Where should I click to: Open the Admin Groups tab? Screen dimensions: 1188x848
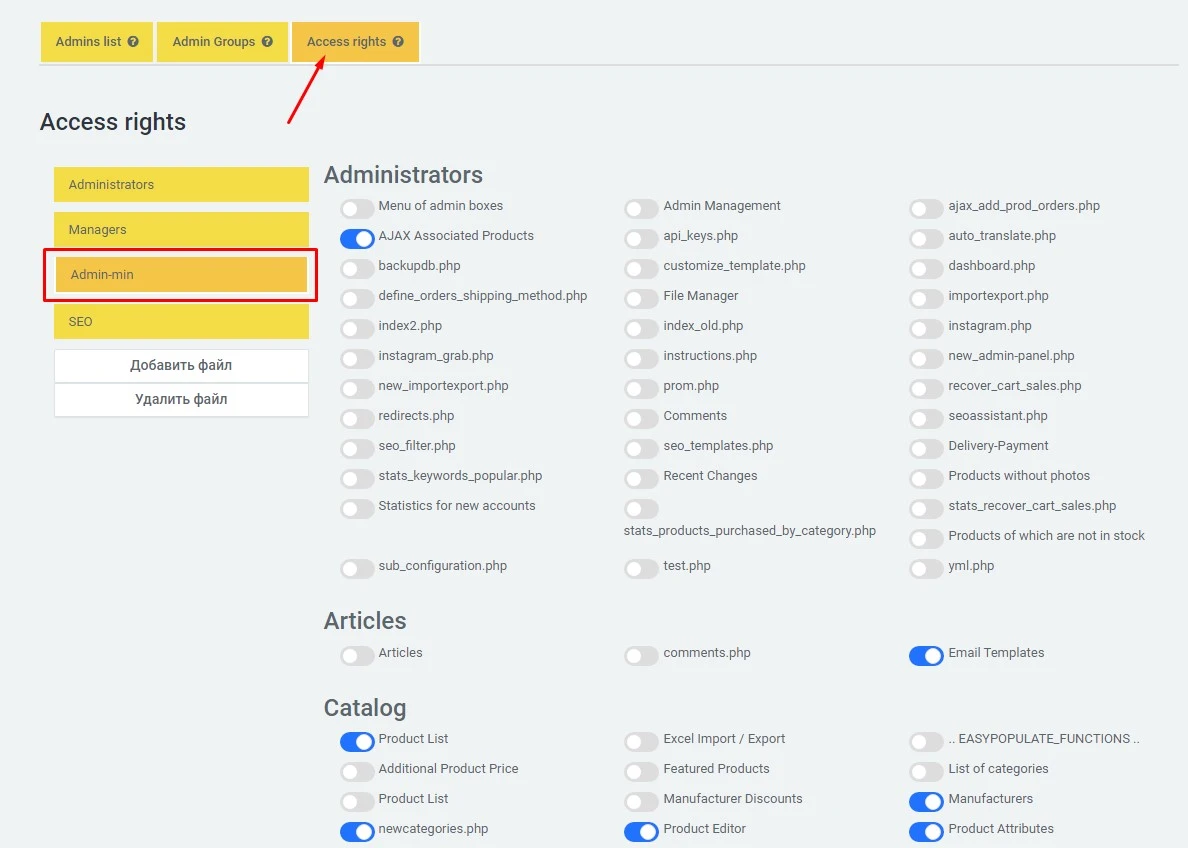[x=213, y=41]
